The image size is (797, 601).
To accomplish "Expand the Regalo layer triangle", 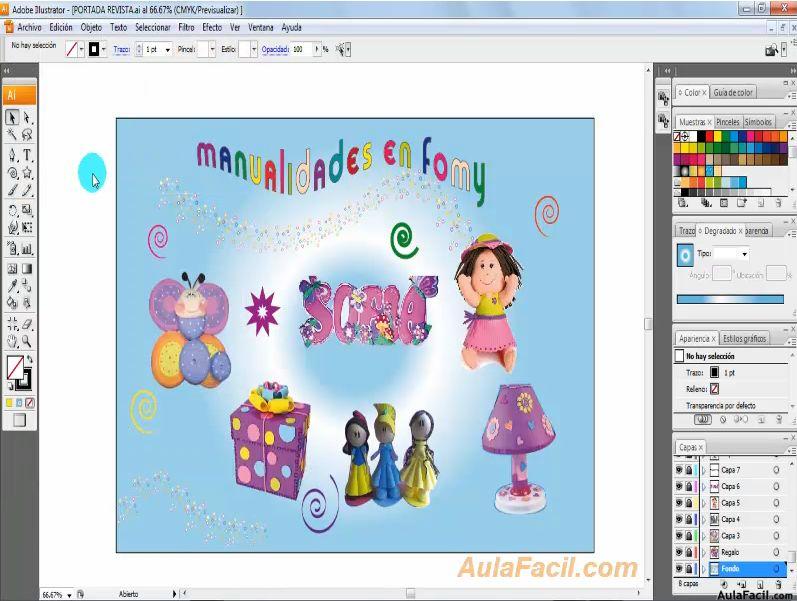I will [x=704, y=553].
